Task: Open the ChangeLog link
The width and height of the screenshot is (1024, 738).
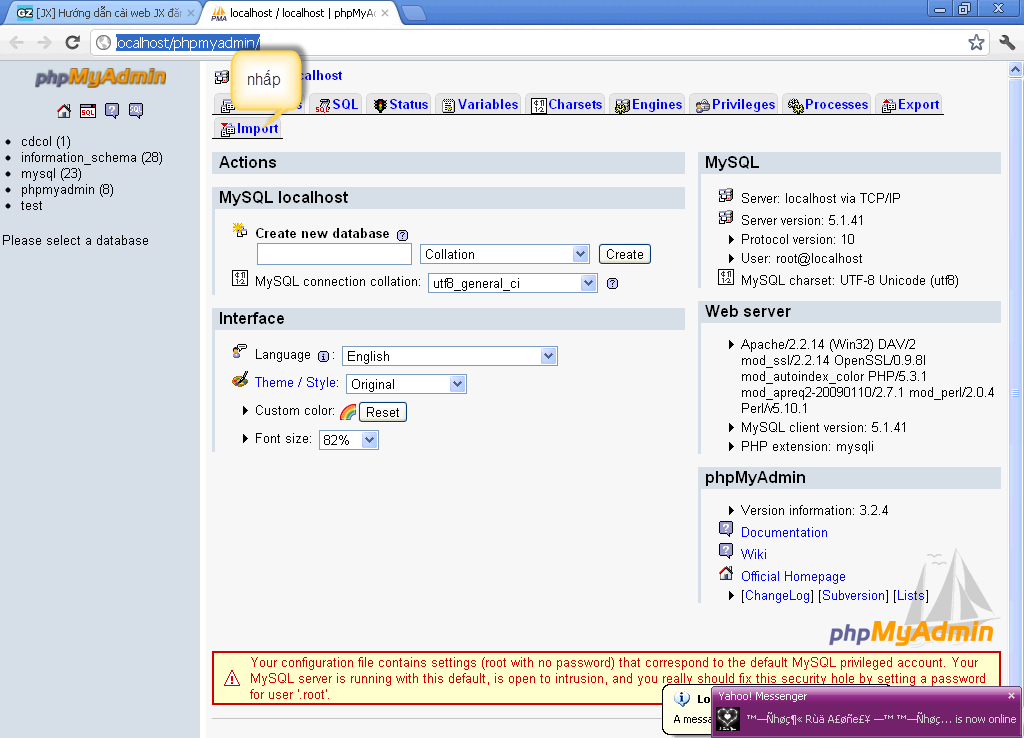Action: pos(777,596)
